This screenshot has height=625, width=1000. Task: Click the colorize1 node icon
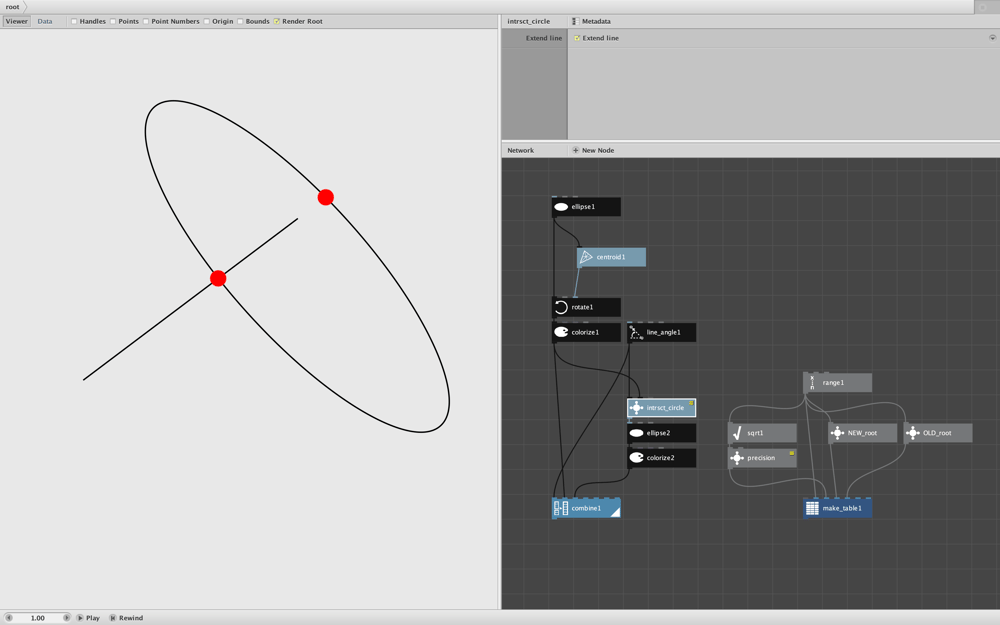pos(561,332)
